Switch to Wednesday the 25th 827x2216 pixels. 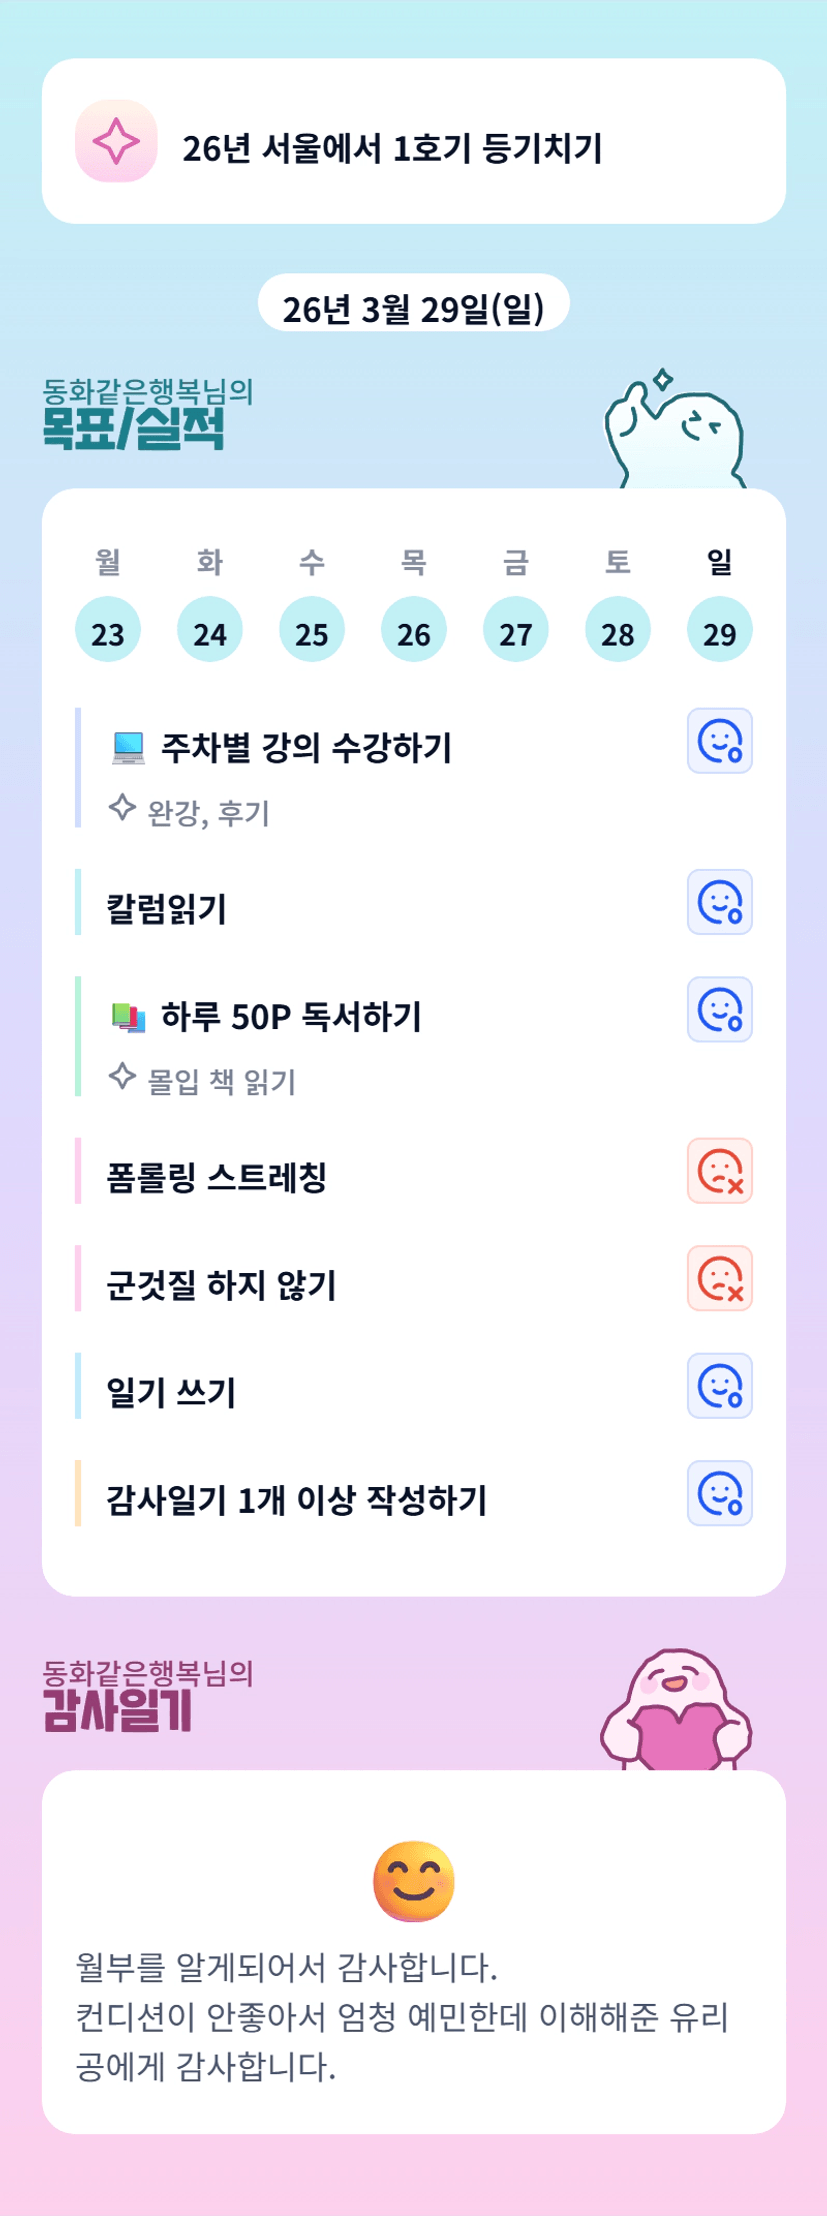pos(312,630)
